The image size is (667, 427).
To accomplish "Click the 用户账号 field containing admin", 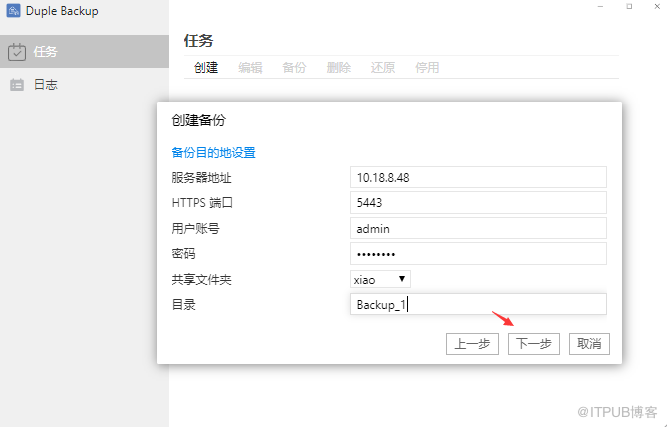I will coord(478,228).
